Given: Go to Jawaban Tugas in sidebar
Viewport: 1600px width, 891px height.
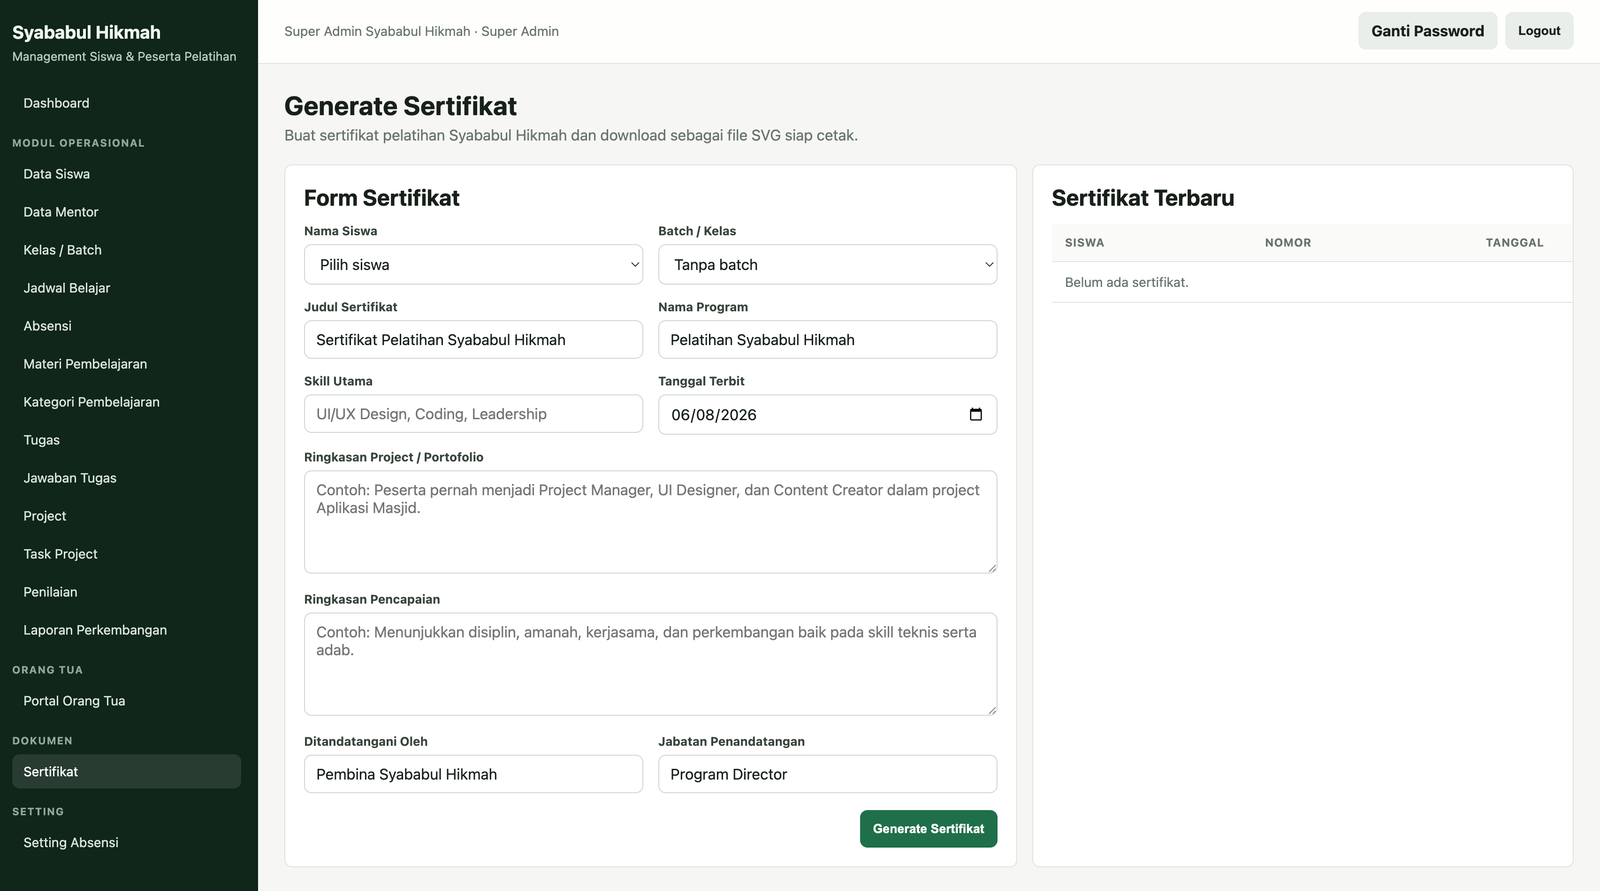Looking at the screenshot, I should click(126, 478).
